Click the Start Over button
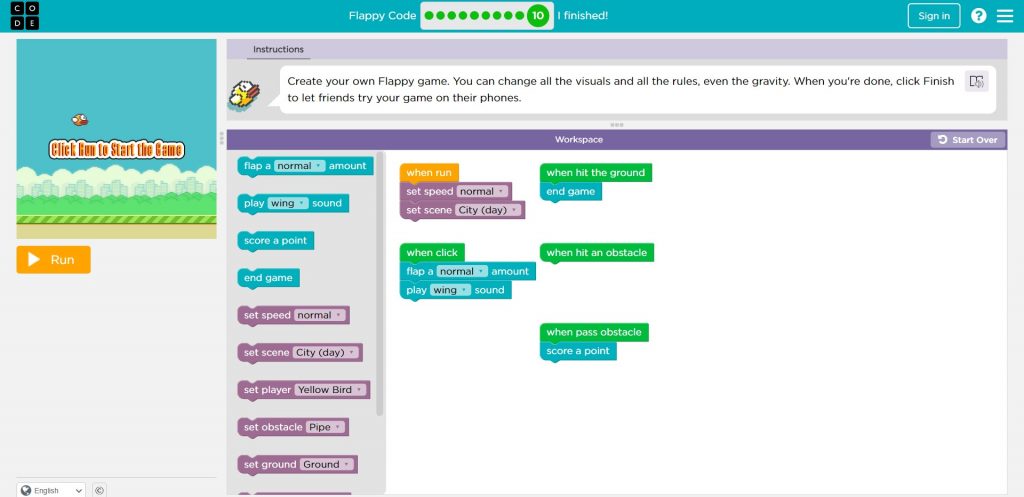The image size is (1024, 497). coord(968,140)
